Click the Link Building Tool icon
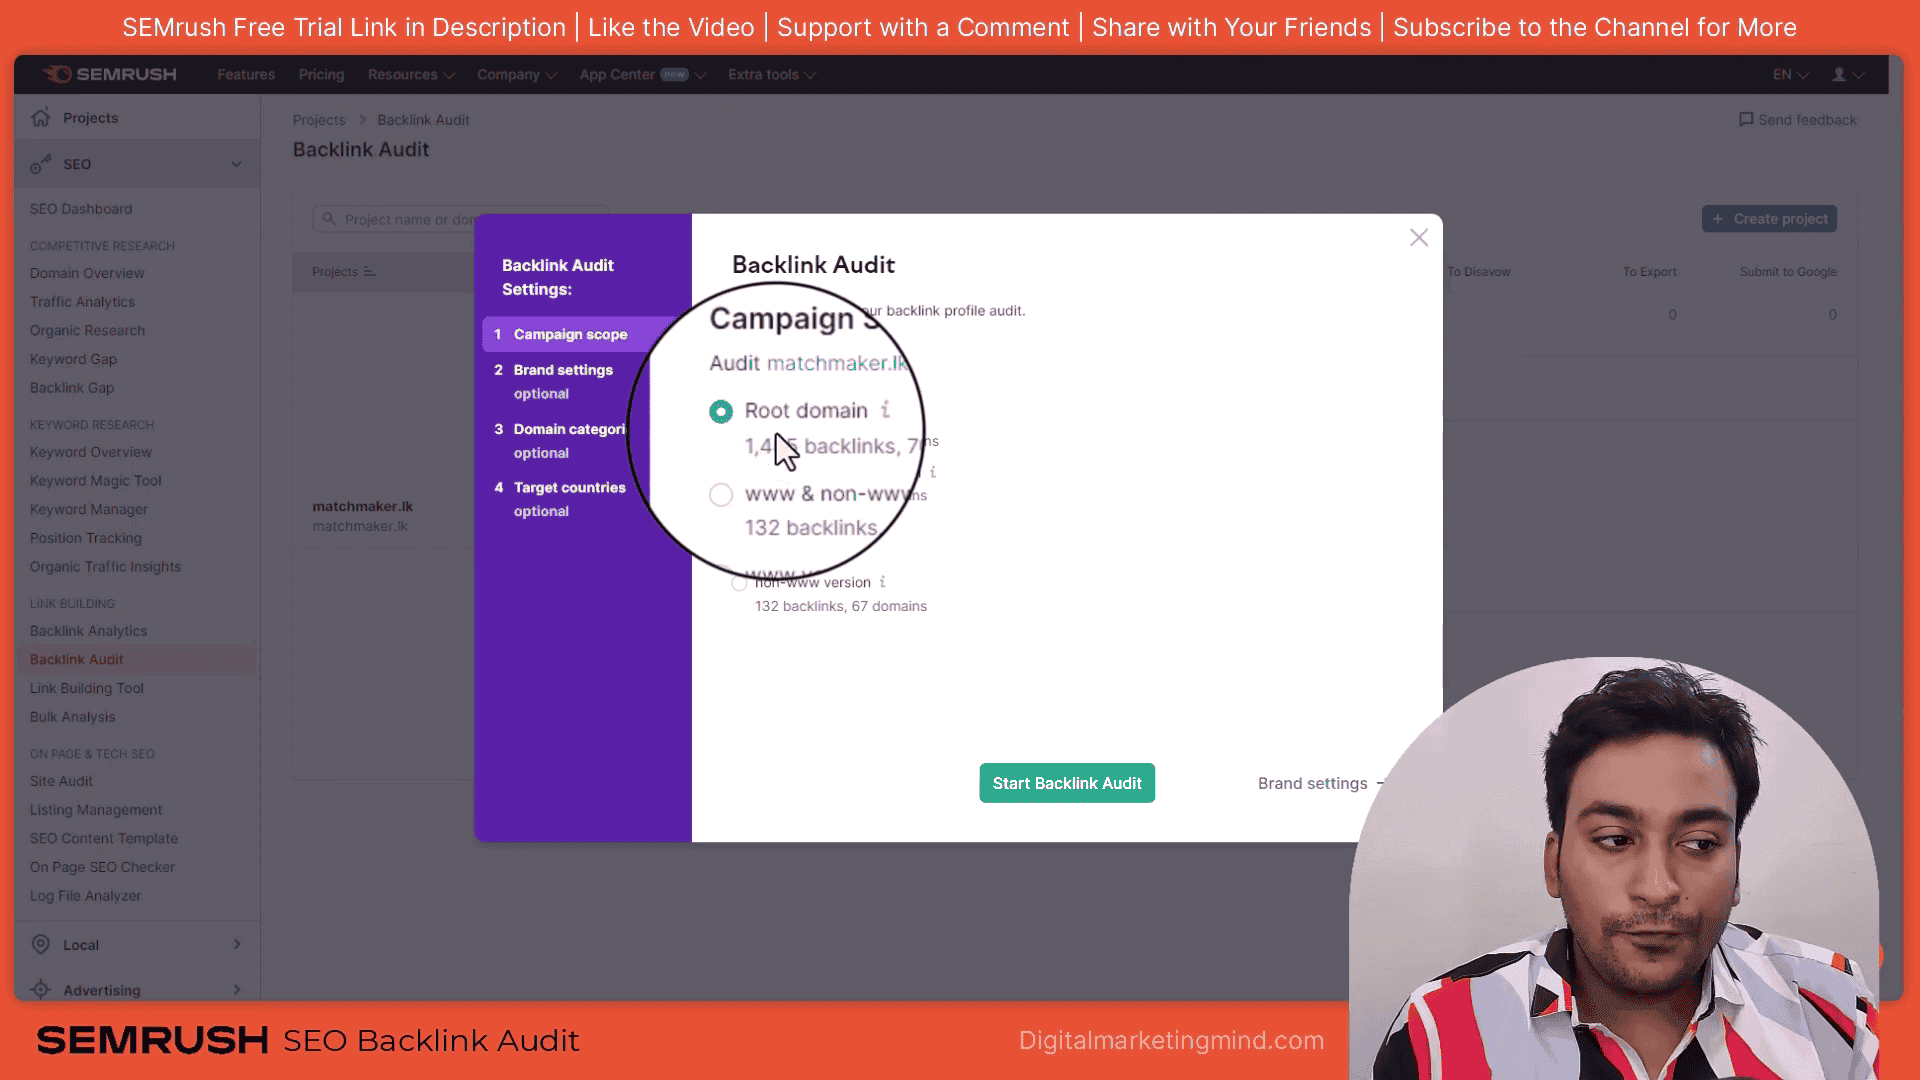The width and height of the screenshot is (1920, 1080). coord(86,687)
